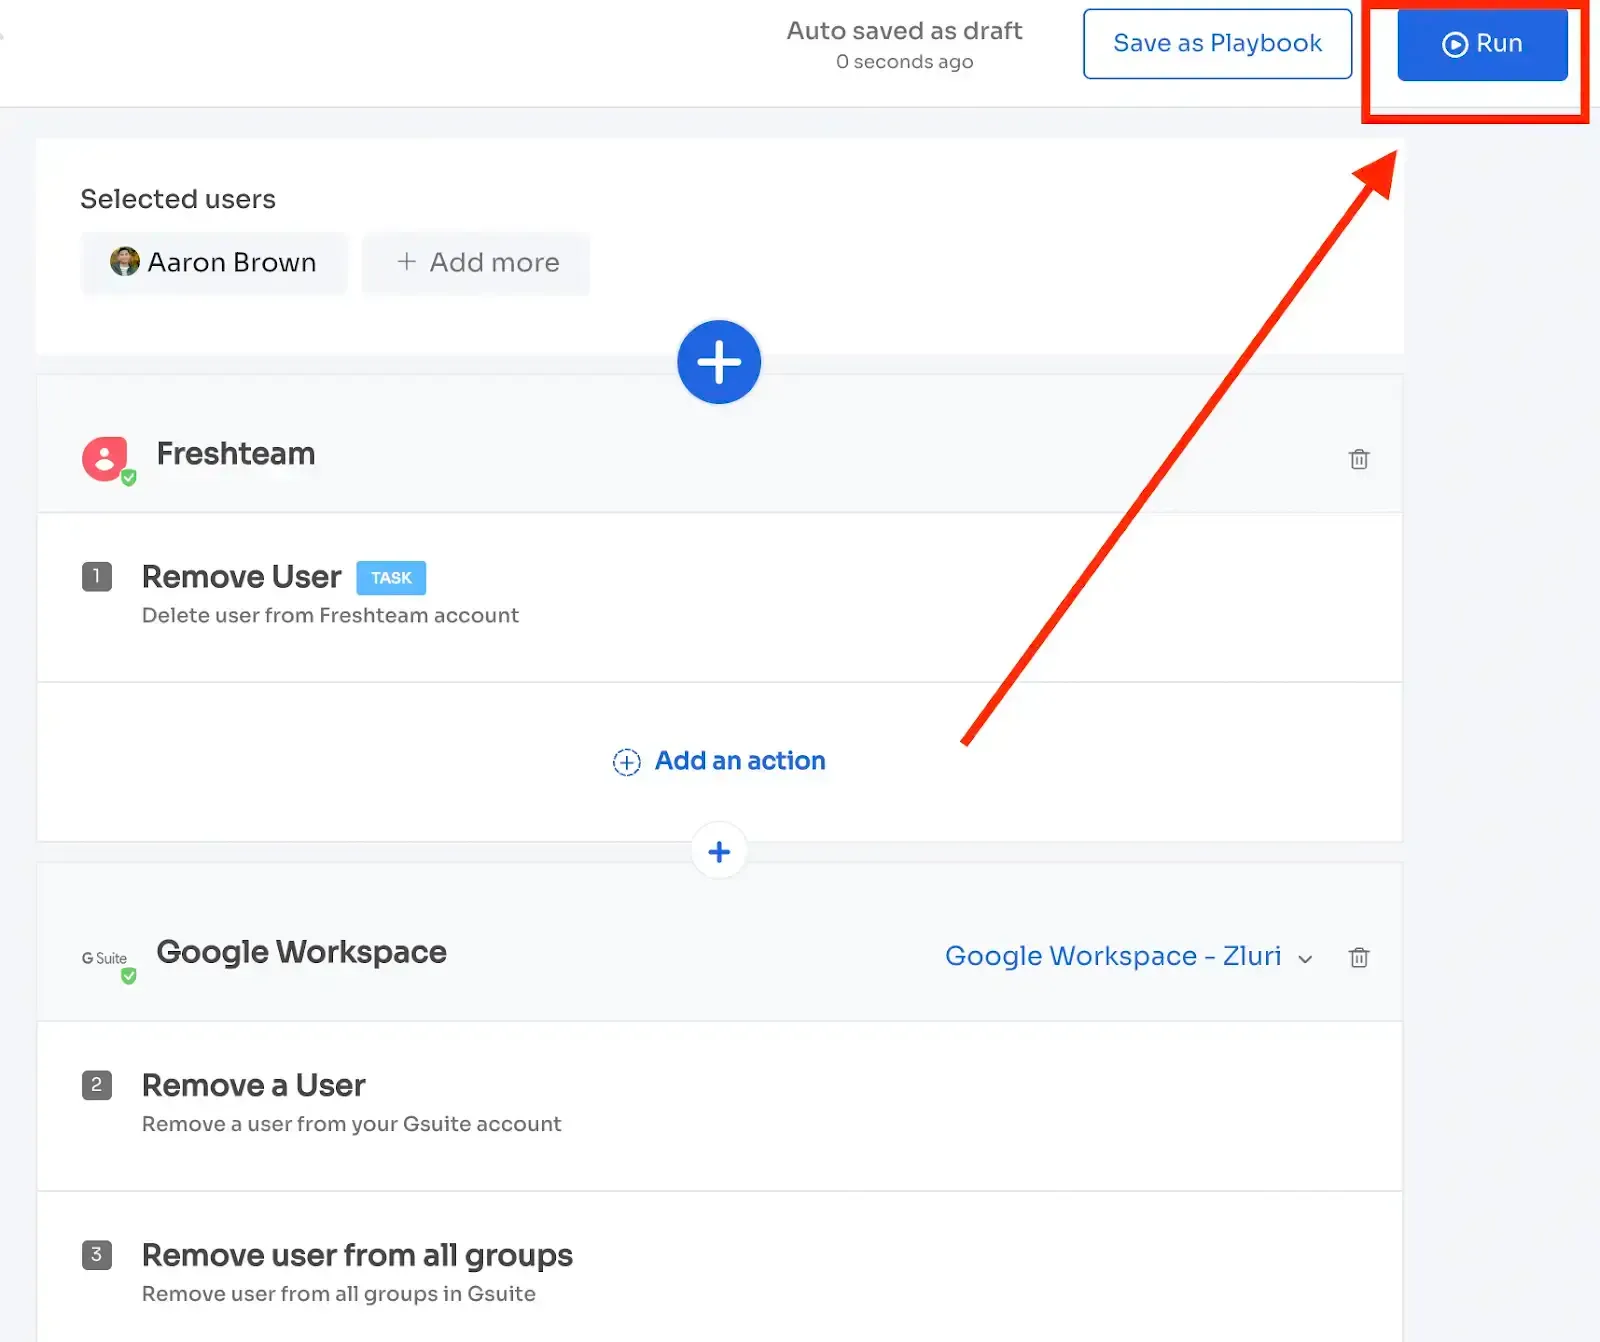The image size is (1600, 1342).
Task: Click step number 1 badge
Action: 97,576
